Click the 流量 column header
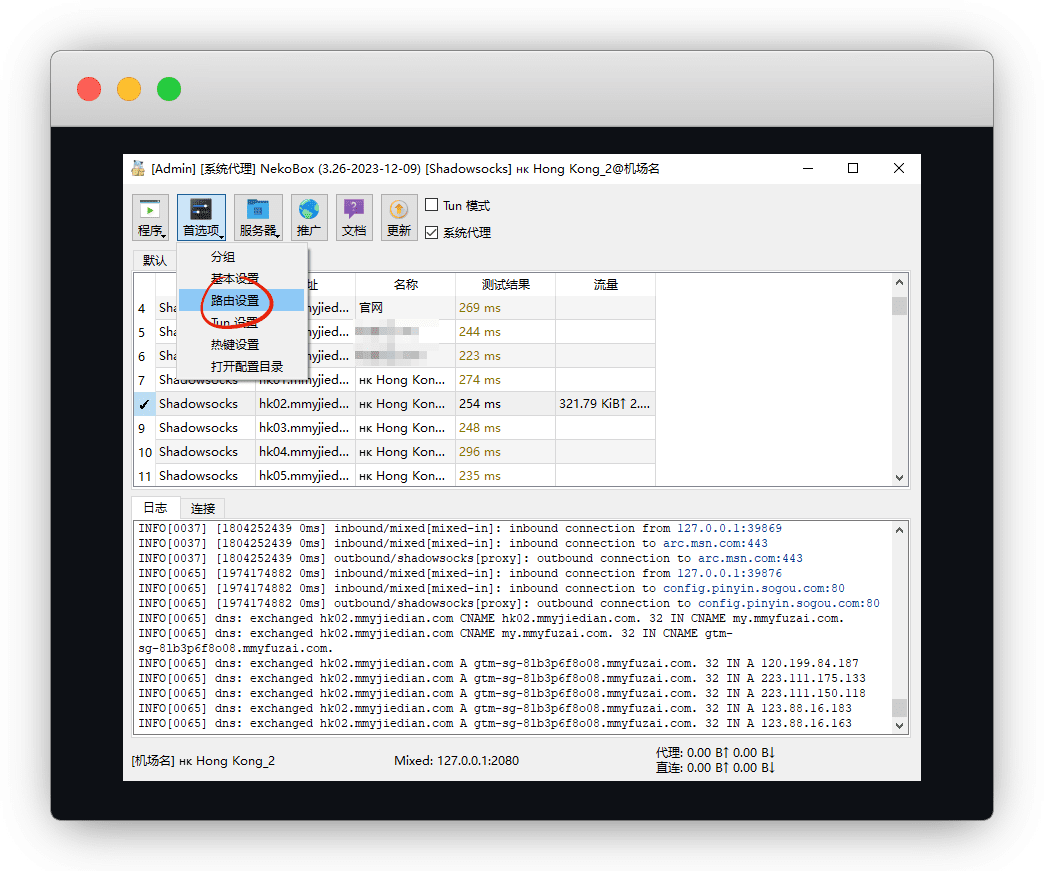This screenshot has height=871, width=1044. click(x=605, y=285)
